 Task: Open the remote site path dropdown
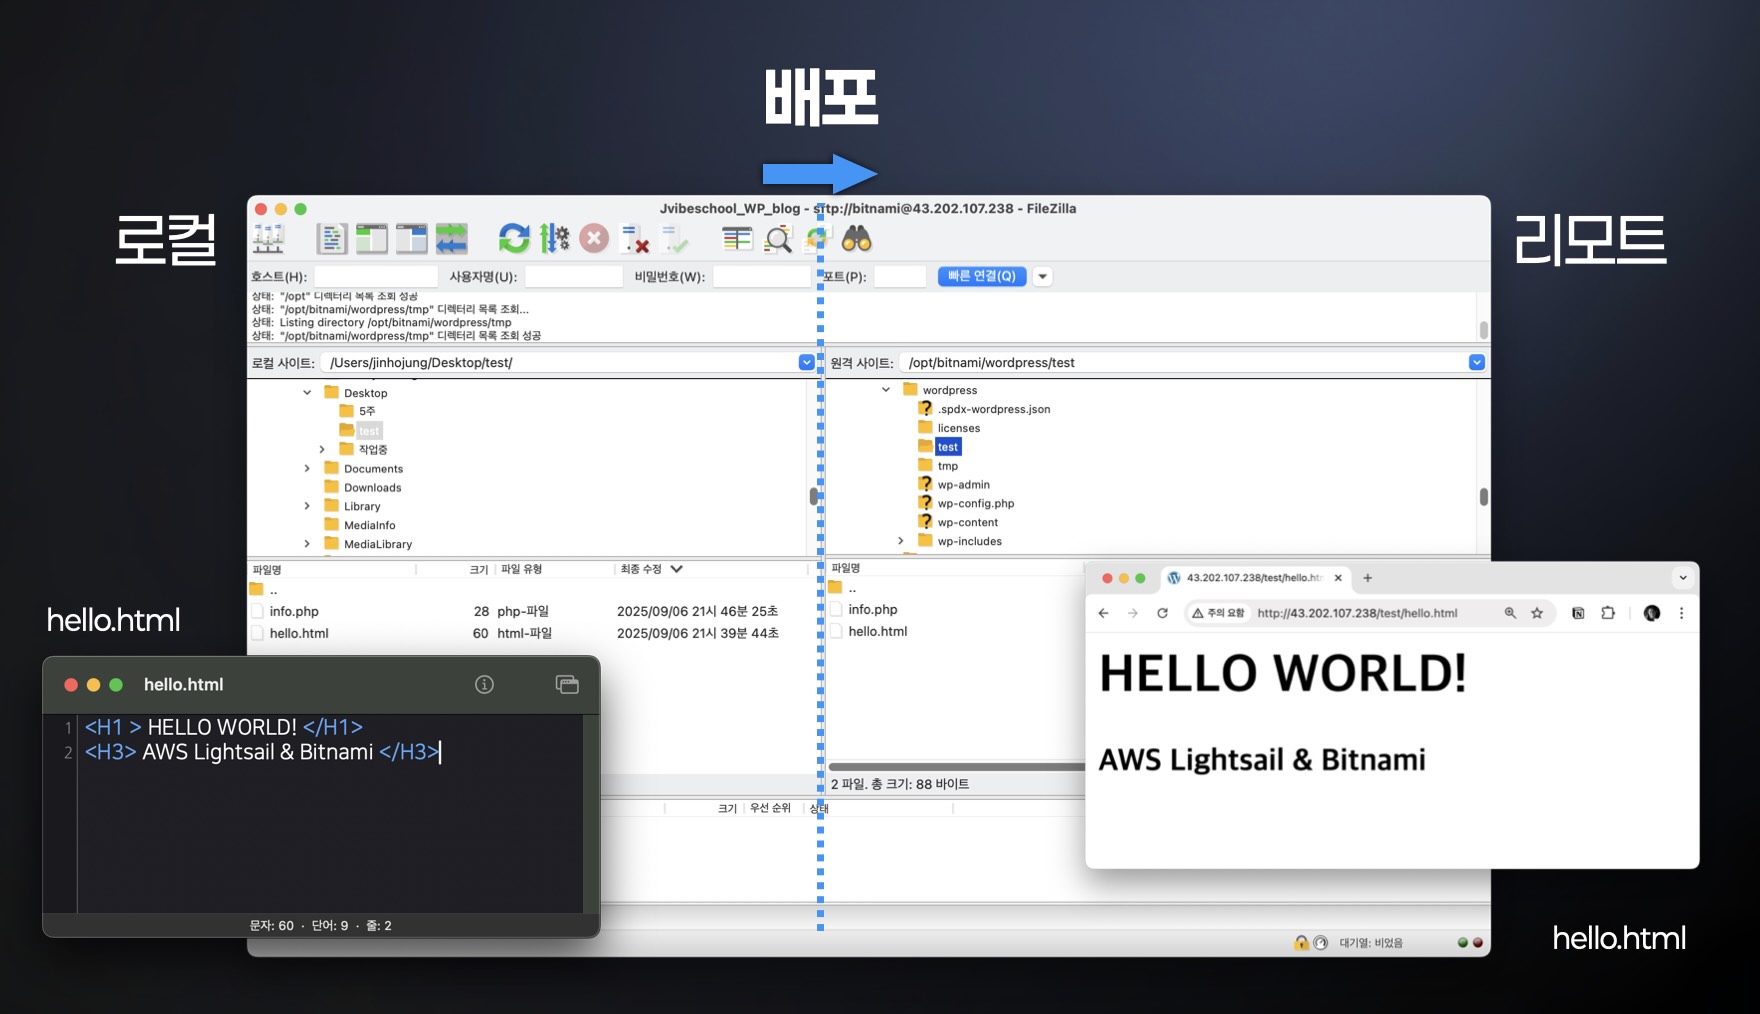pos(1476,363)
